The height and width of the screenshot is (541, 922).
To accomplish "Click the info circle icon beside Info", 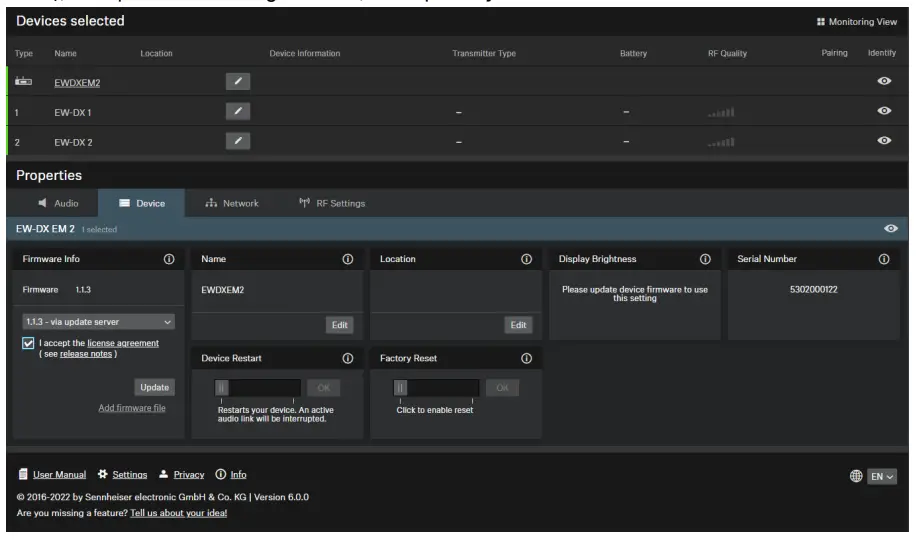I will click(x=221, y=474).
